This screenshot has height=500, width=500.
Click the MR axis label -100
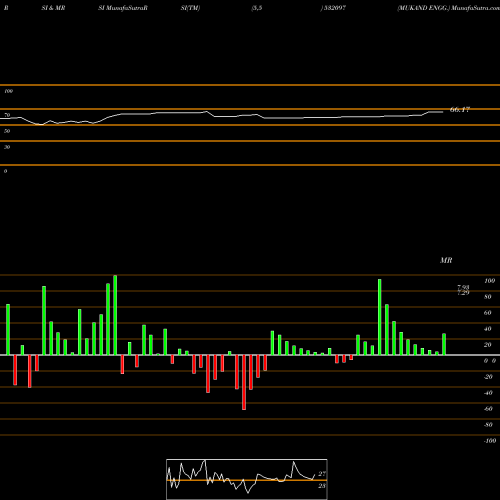(x=490, y=441)
